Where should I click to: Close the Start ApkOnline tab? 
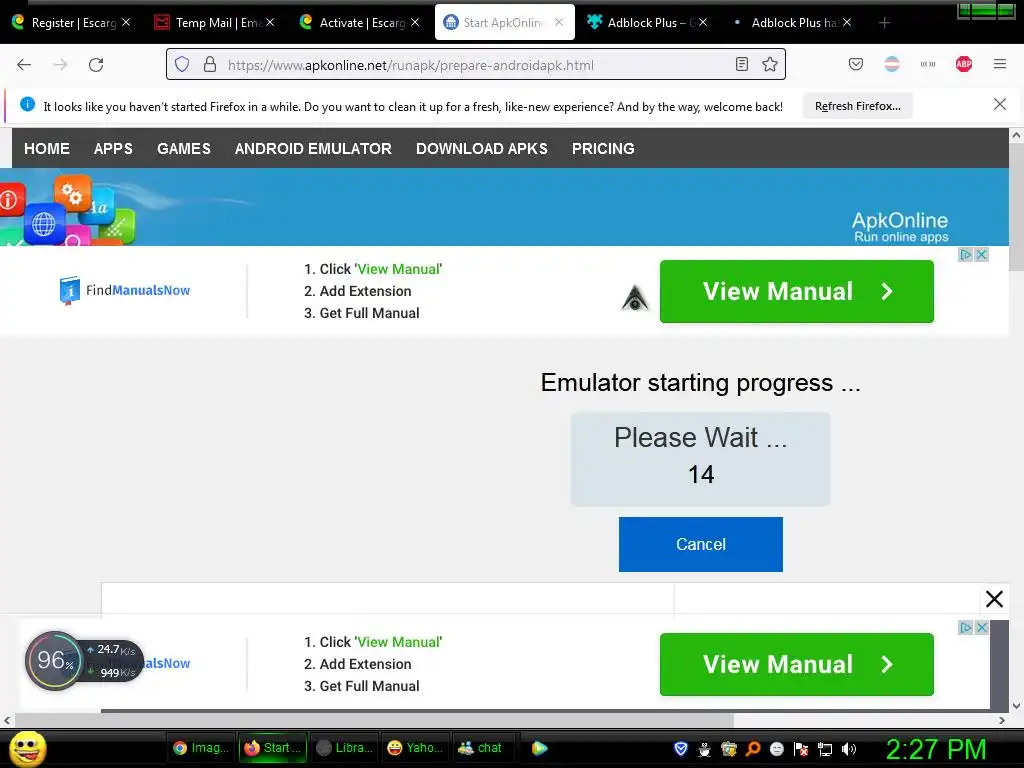point(559,22)
